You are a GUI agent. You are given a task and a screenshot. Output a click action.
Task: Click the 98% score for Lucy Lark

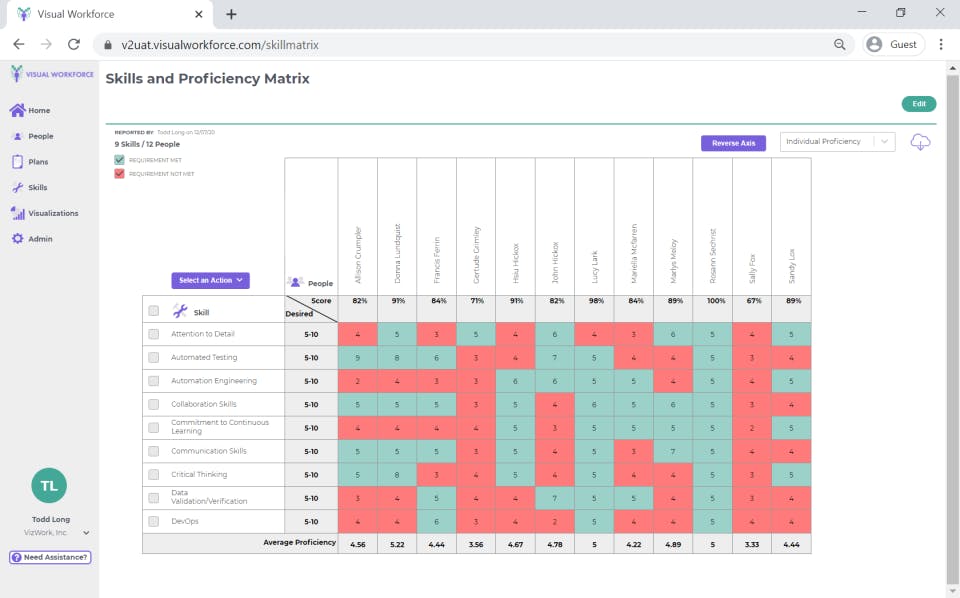point(596,301)
